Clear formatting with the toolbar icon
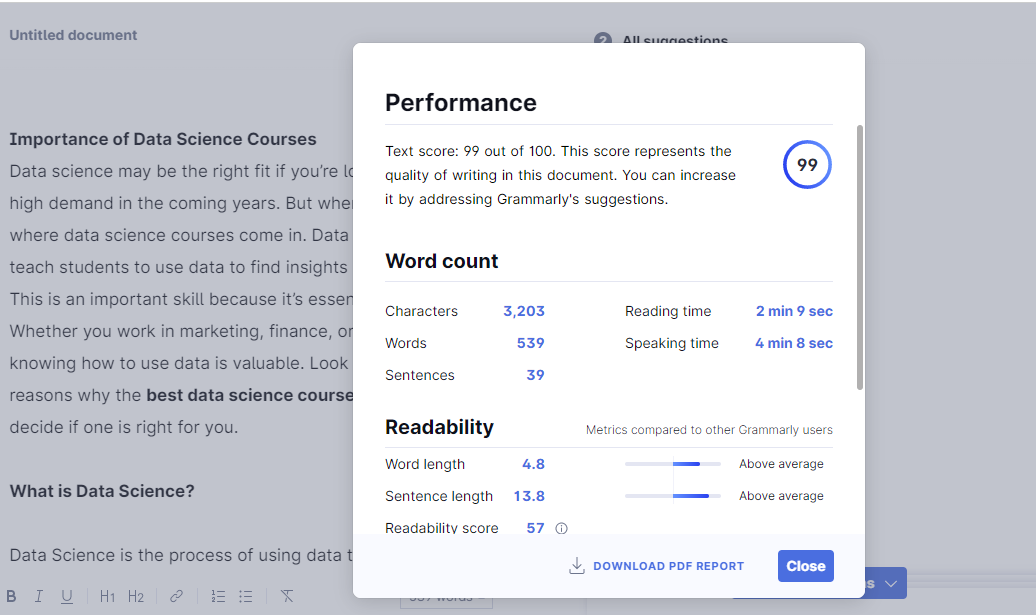This screenshot has width=1036, height=615. [x=287, y=596]
